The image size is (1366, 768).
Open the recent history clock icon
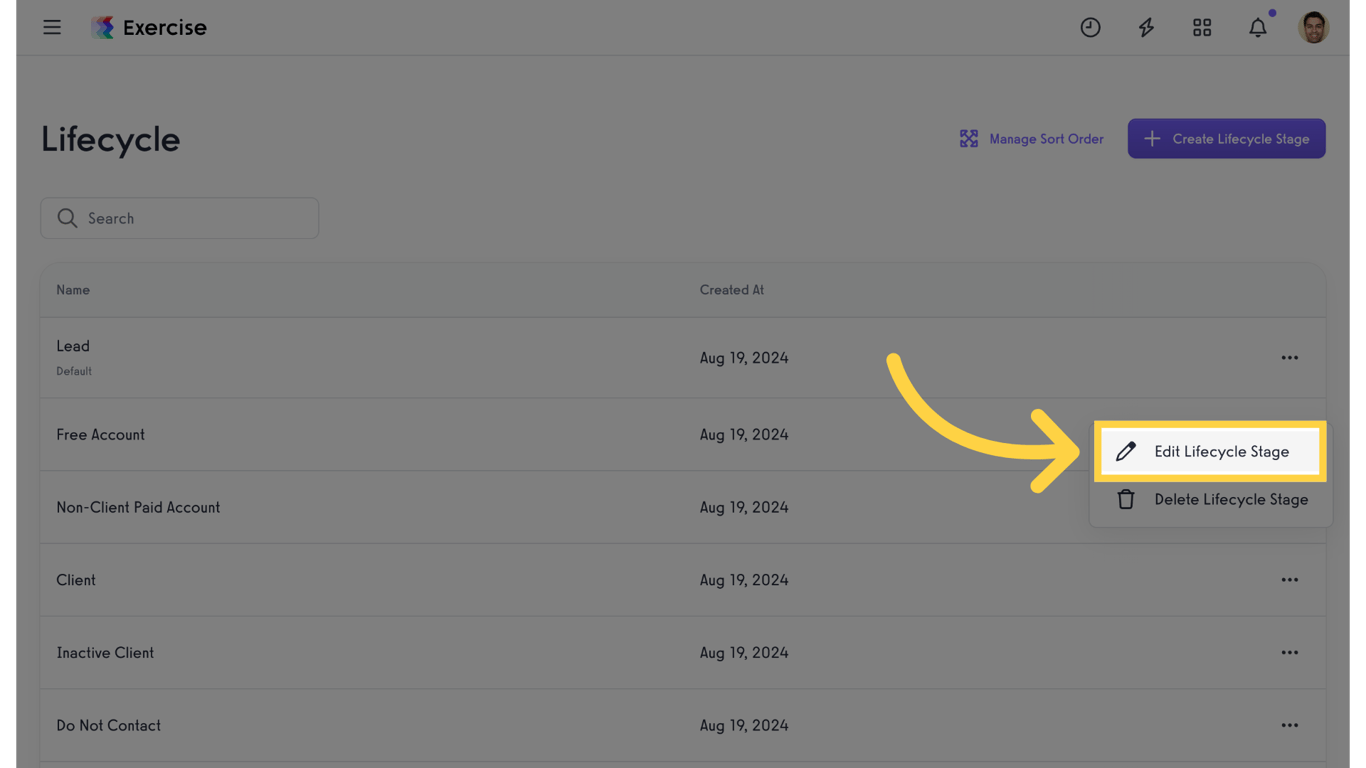pos(1090,28)
